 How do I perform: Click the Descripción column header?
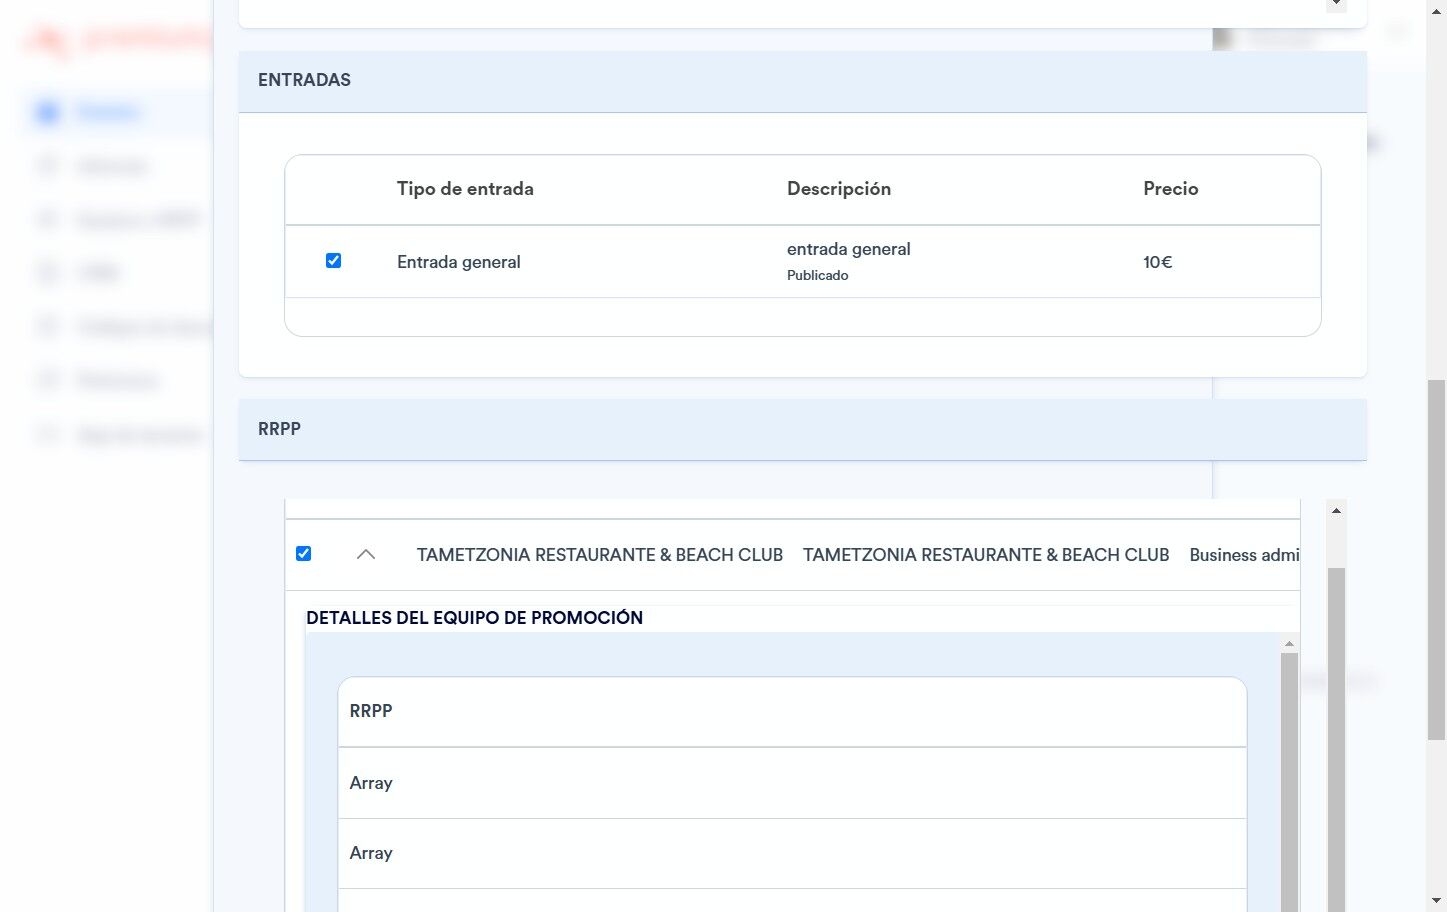pos(839,189)
